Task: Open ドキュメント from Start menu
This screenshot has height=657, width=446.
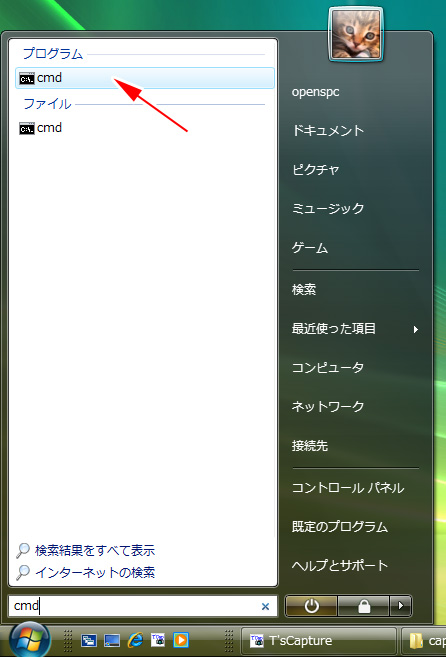Action: pos(328,131)
